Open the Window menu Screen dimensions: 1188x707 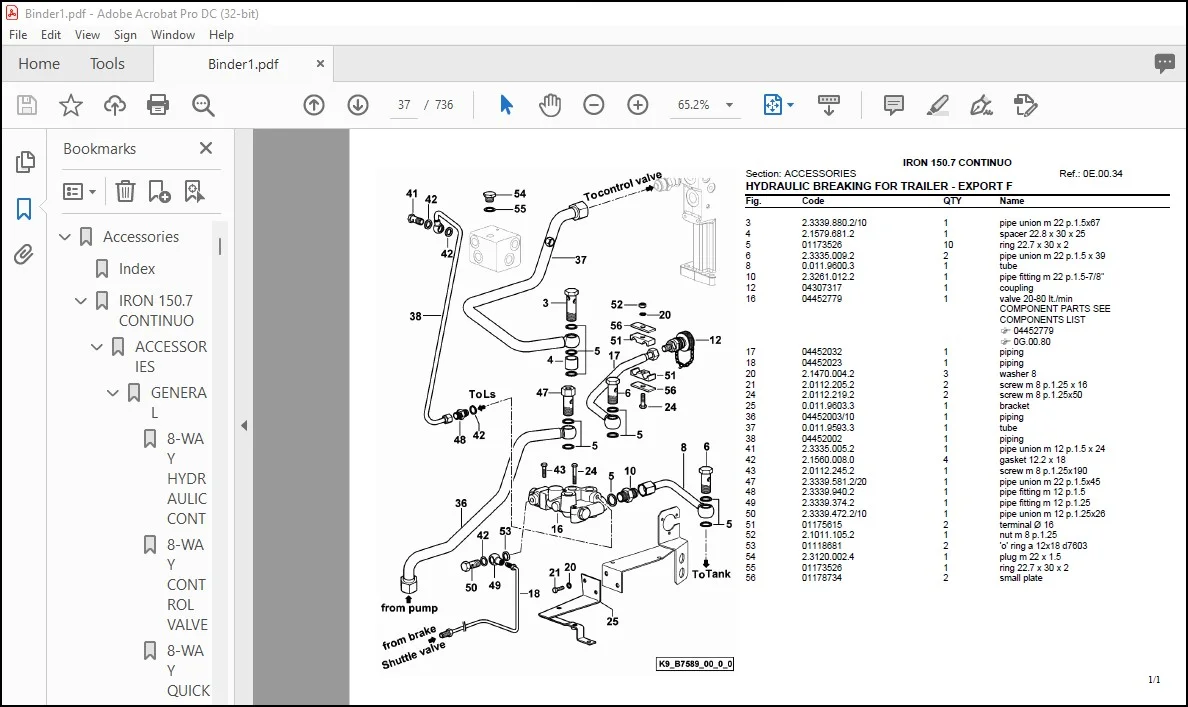coord(172,35)
